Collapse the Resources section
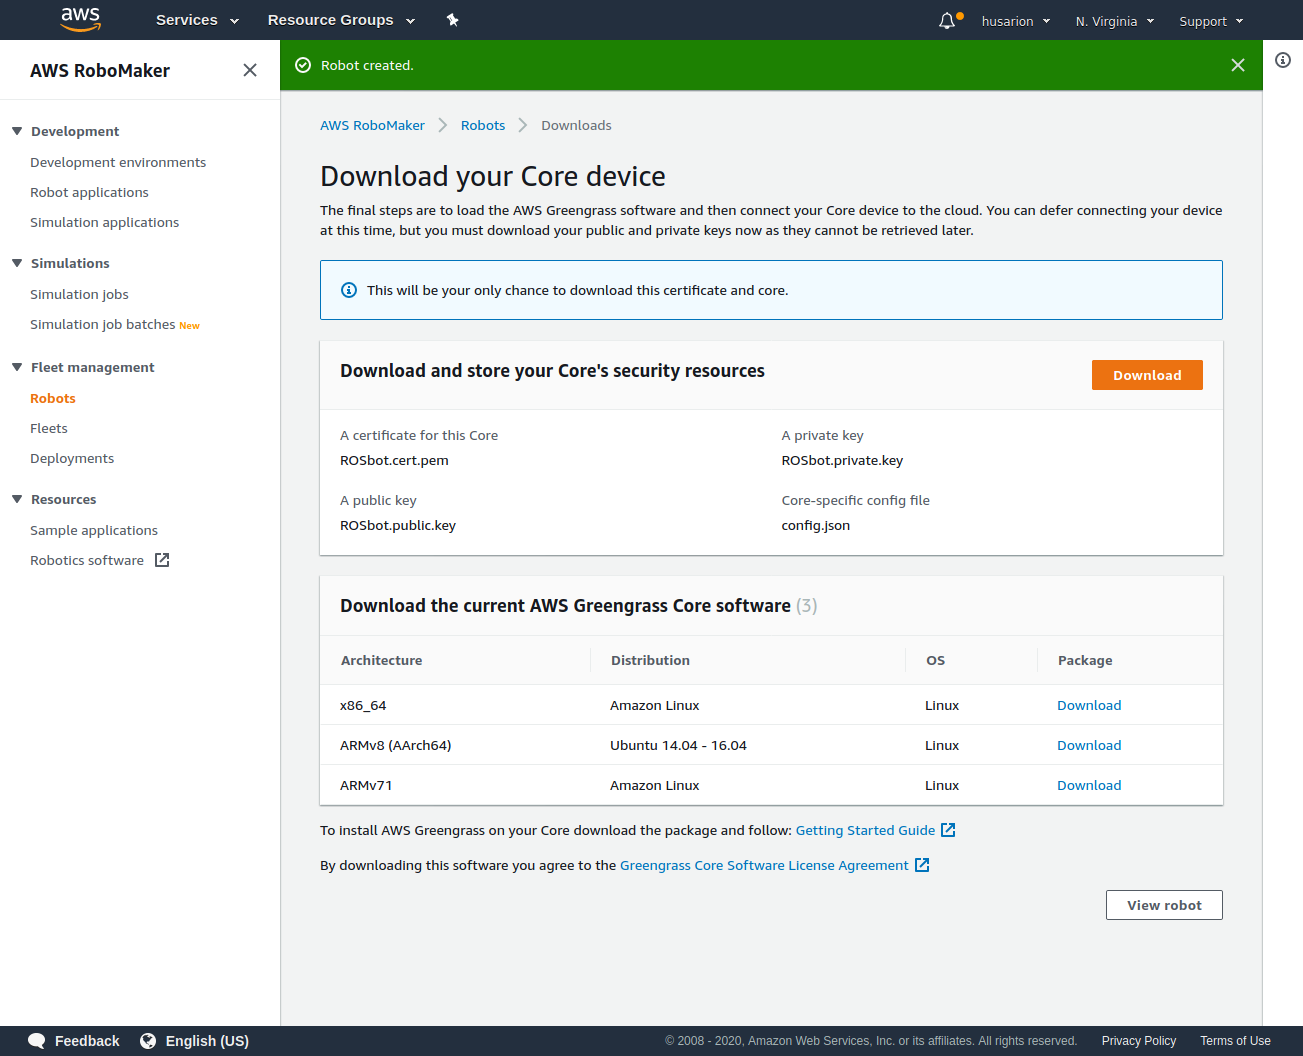 pos(17,499)
